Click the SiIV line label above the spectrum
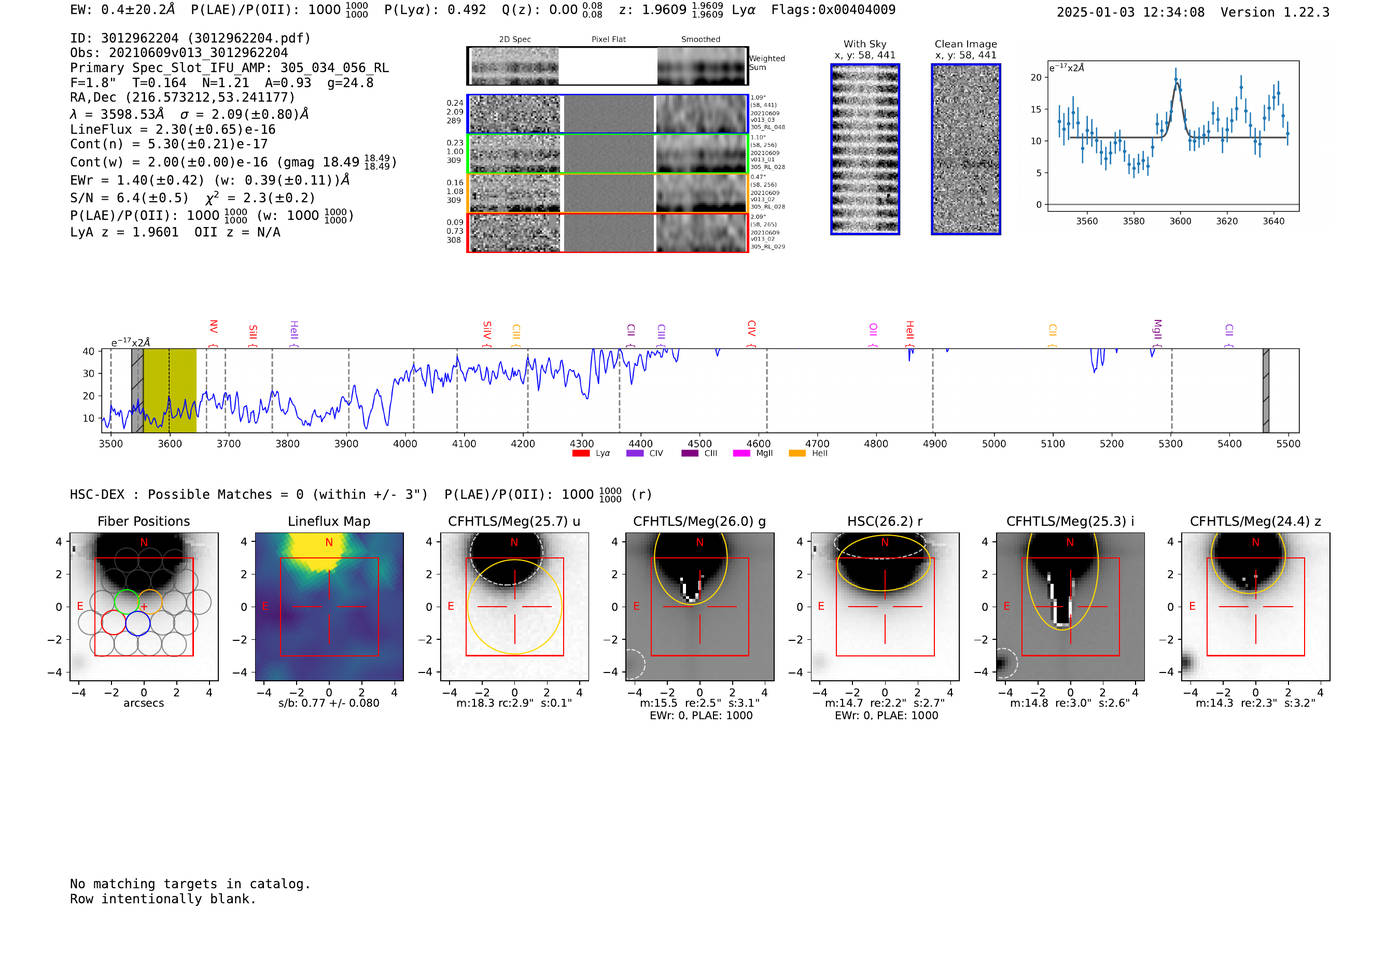Screen dimensions: 1400x953 point(487,329)
